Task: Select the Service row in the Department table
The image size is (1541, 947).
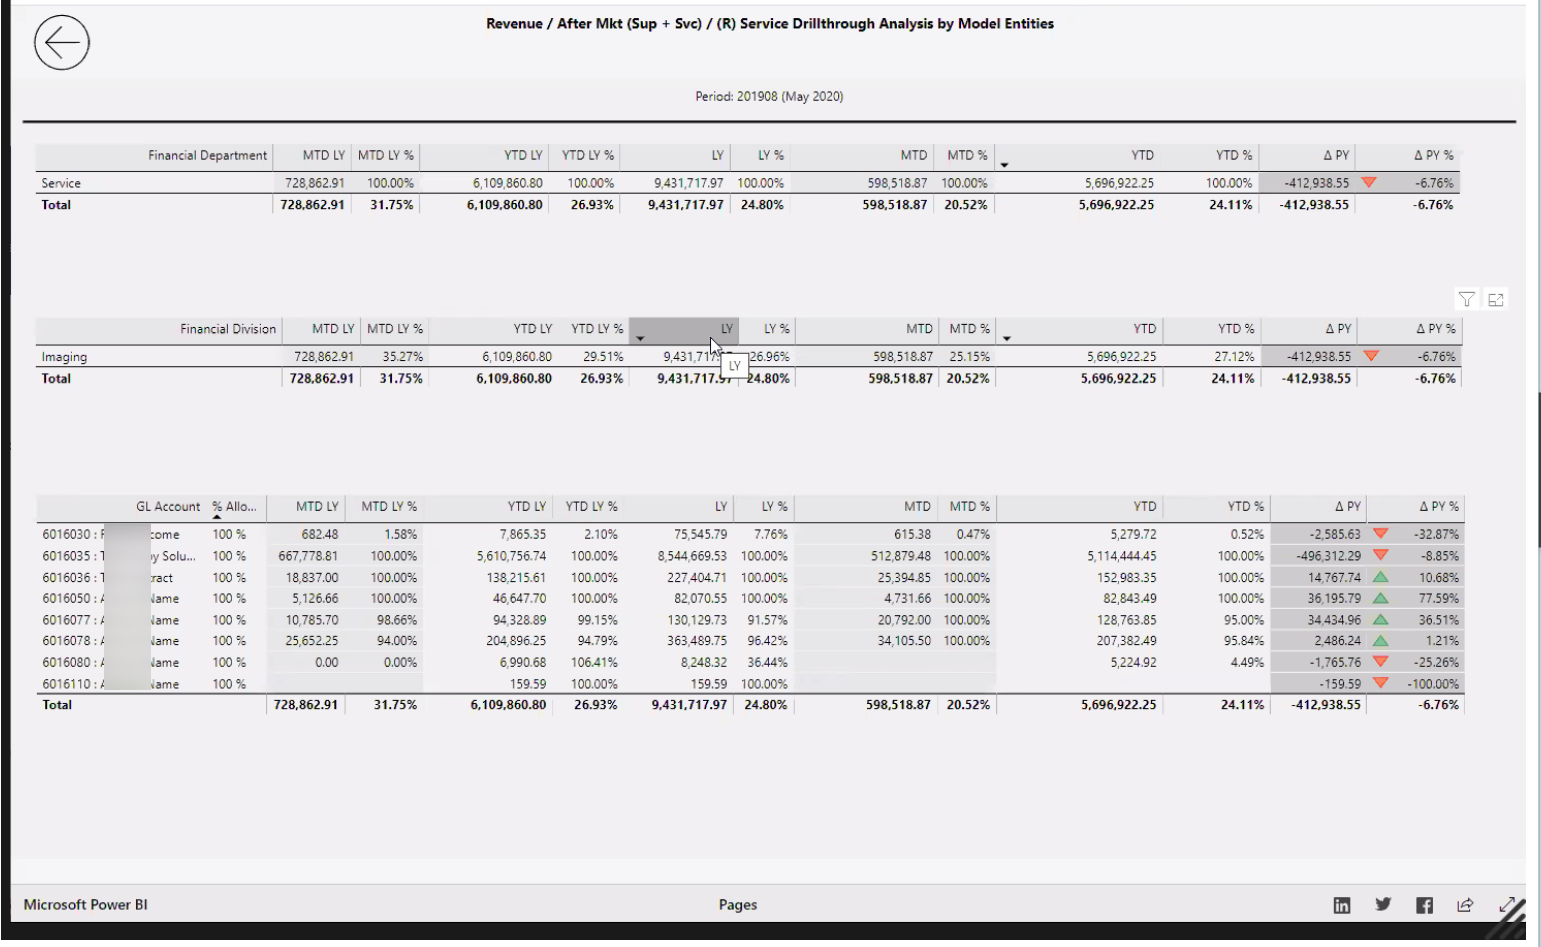Action: [747, 183]
